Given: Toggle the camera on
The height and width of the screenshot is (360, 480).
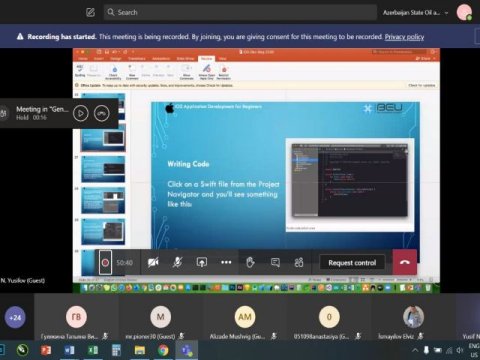Looking at the screenshot, I should tap(153, 262).
